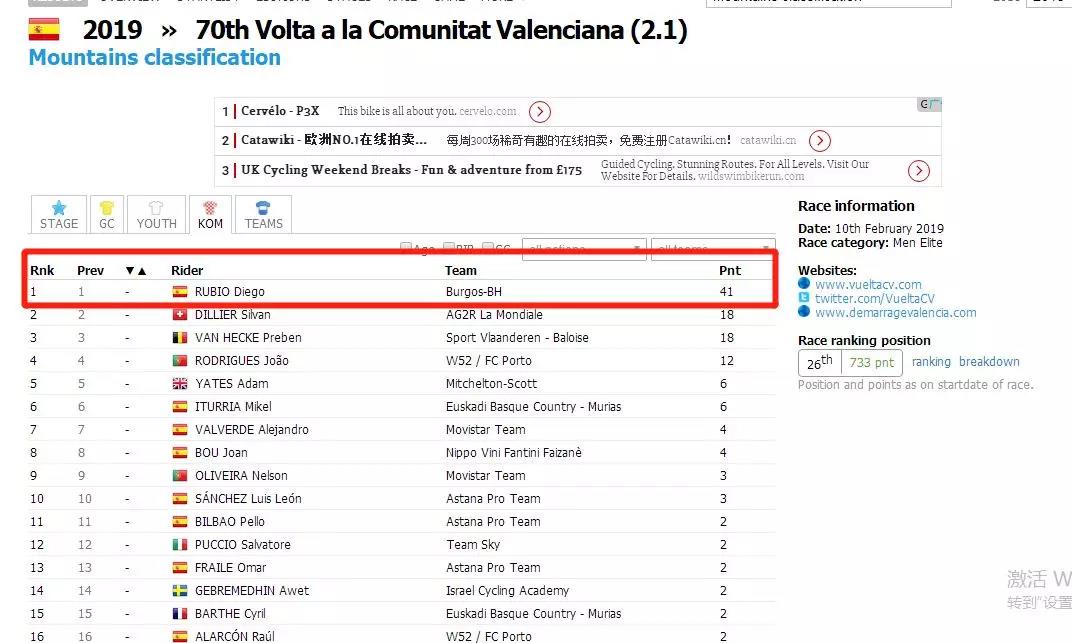Image resolution: width=1072 pixels, height=643 pixels.
Task: Click the Spanish flag beside RUBIO Diego
Action: coord(180,292)
